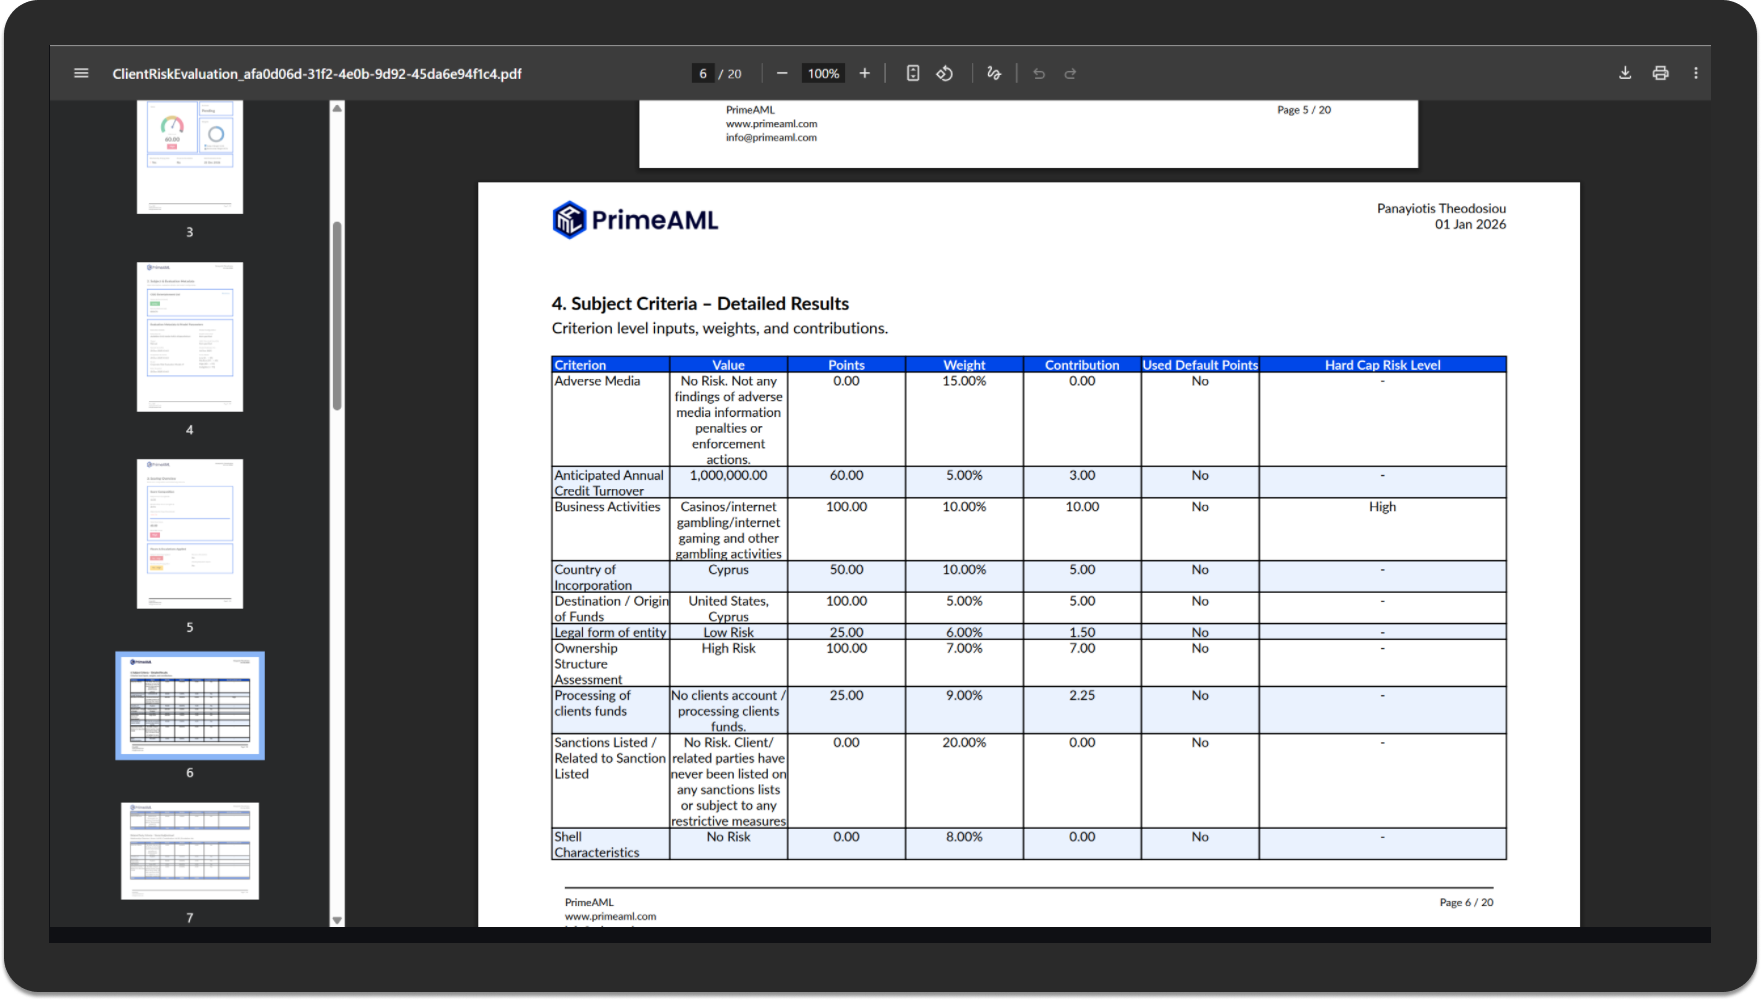The image size is (1761, 1000).
Task: Download the PDF document
Action: coord(1625,72)
